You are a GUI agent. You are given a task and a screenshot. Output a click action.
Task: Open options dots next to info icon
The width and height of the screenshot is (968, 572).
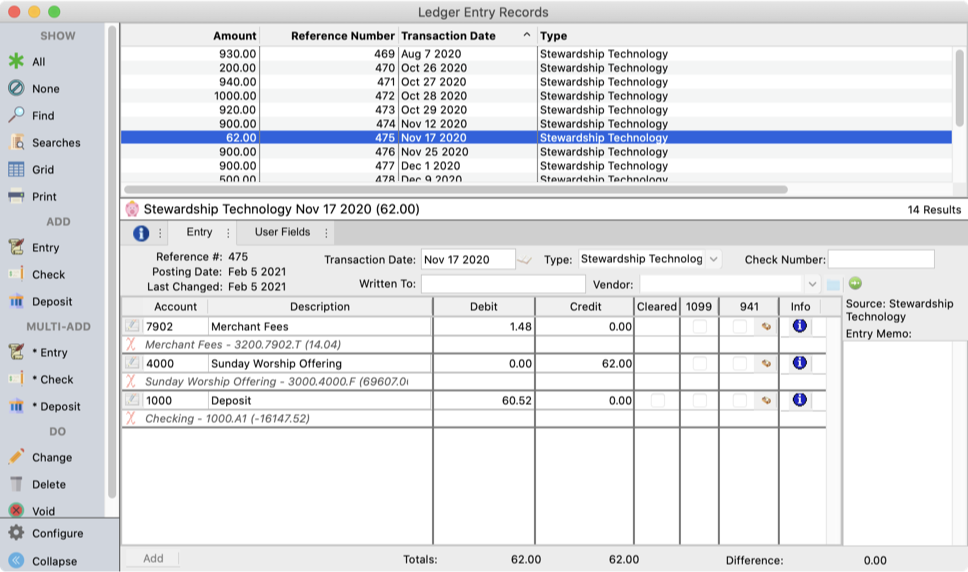pos(160,233)
